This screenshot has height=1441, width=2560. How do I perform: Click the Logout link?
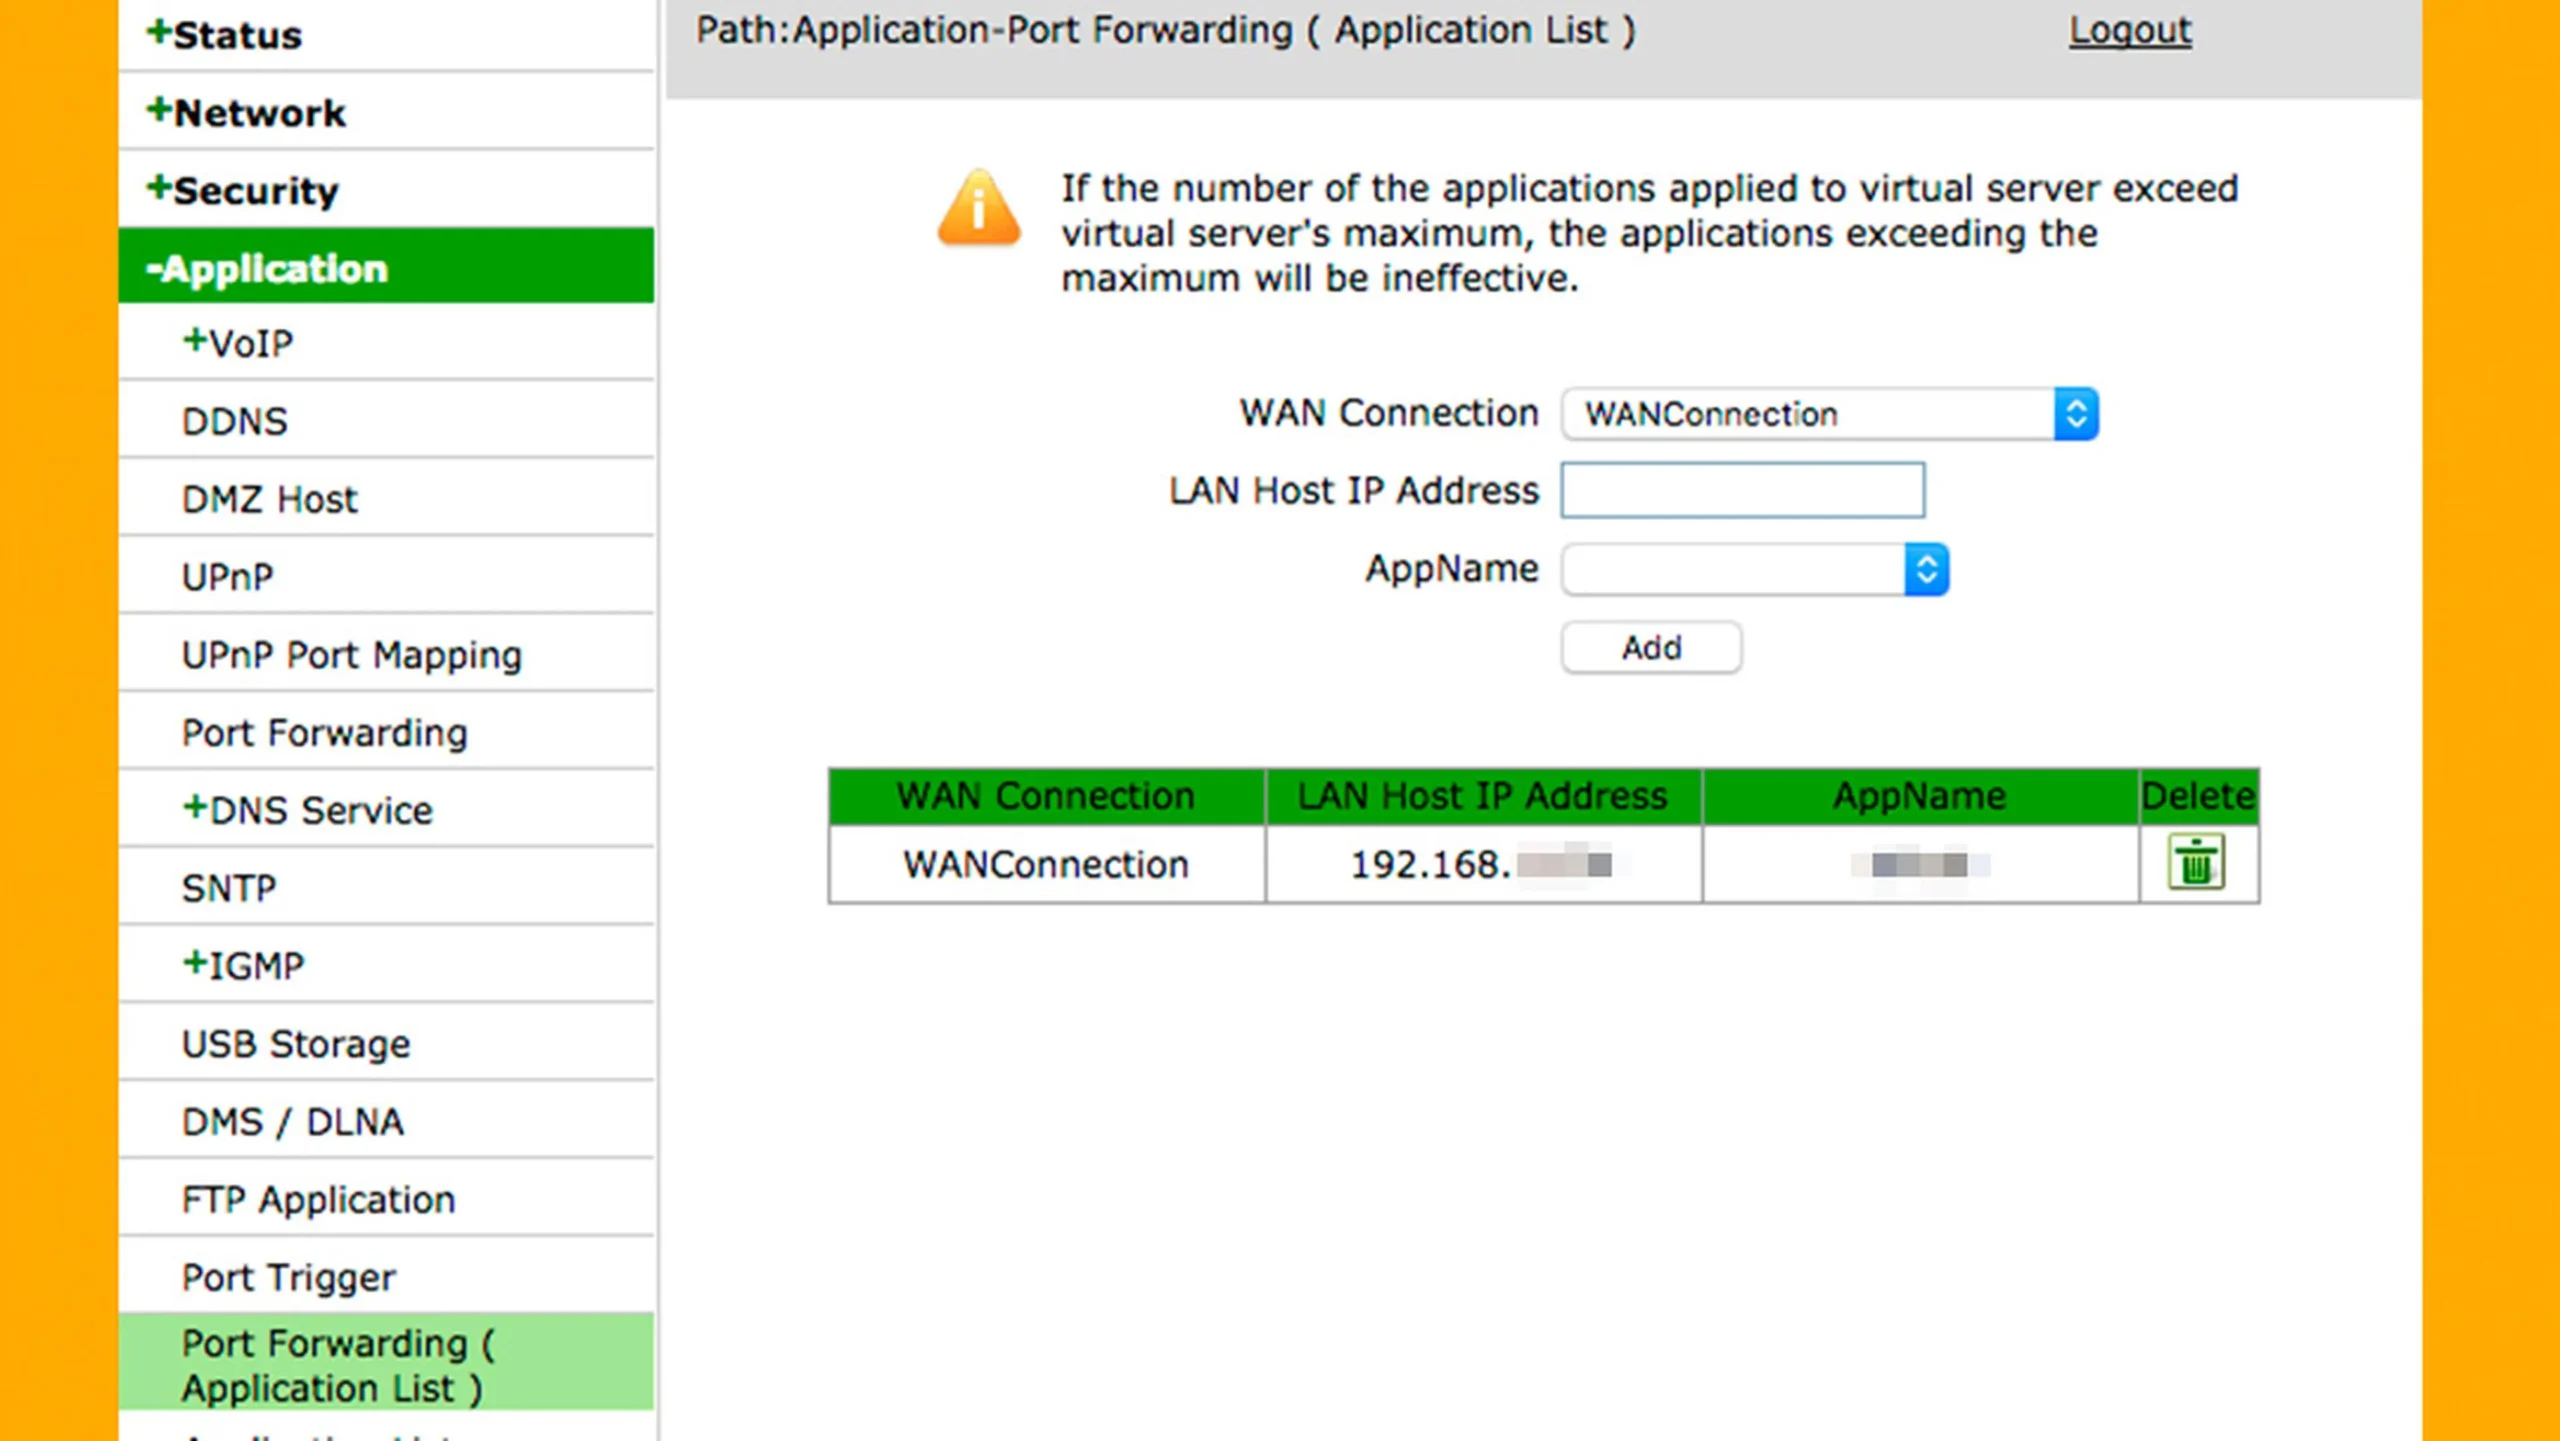pyautogui.click(x=2130, y=30)
